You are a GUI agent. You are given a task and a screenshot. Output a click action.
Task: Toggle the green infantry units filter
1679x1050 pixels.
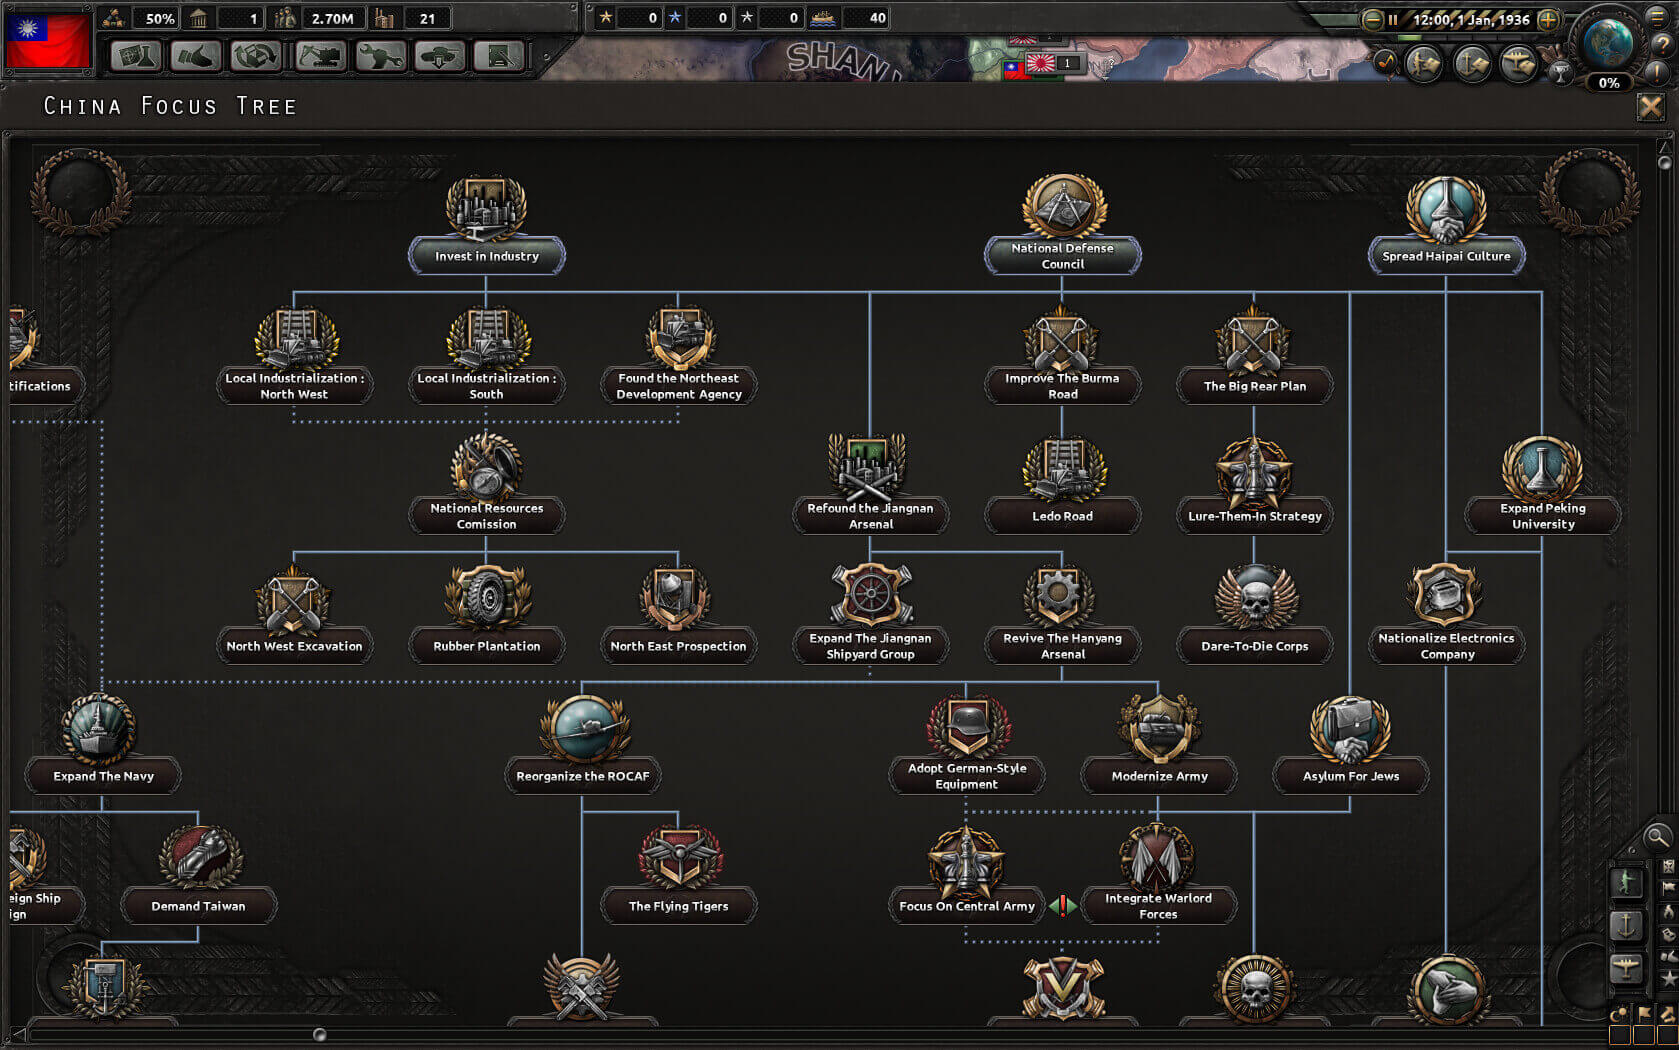[1626, 882]
